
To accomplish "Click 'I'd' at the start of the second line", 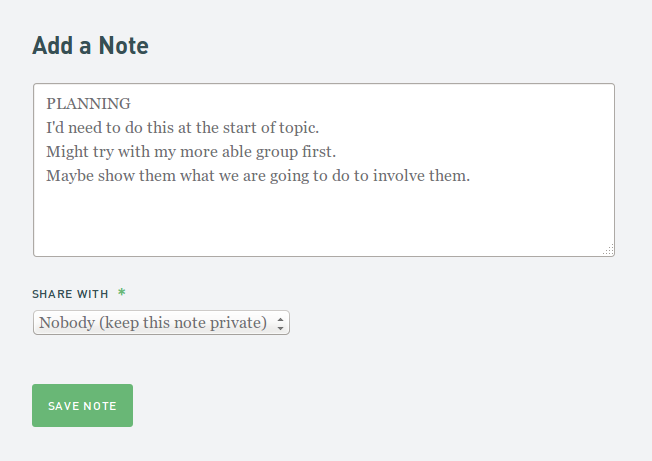I will [x=56, y=128].
